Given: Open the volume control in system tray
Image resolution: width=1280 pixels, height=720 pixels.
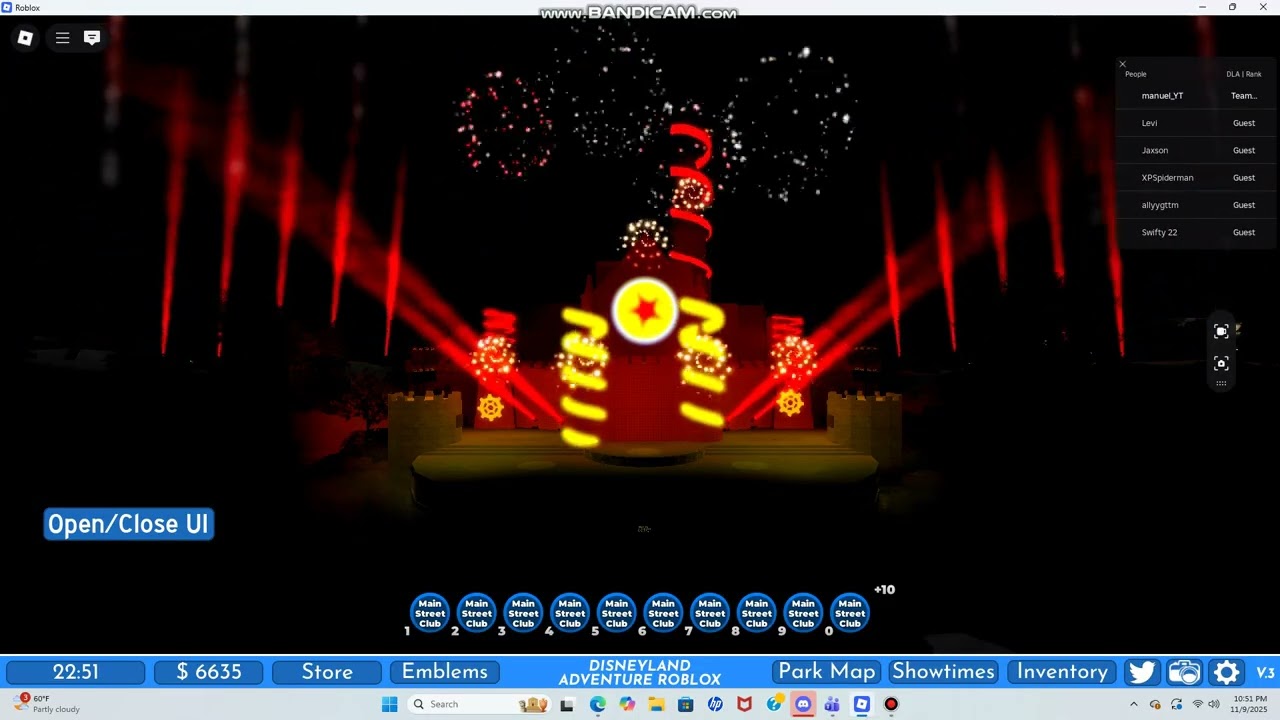Looking at the screenshot, I should tap(1213, 704).
